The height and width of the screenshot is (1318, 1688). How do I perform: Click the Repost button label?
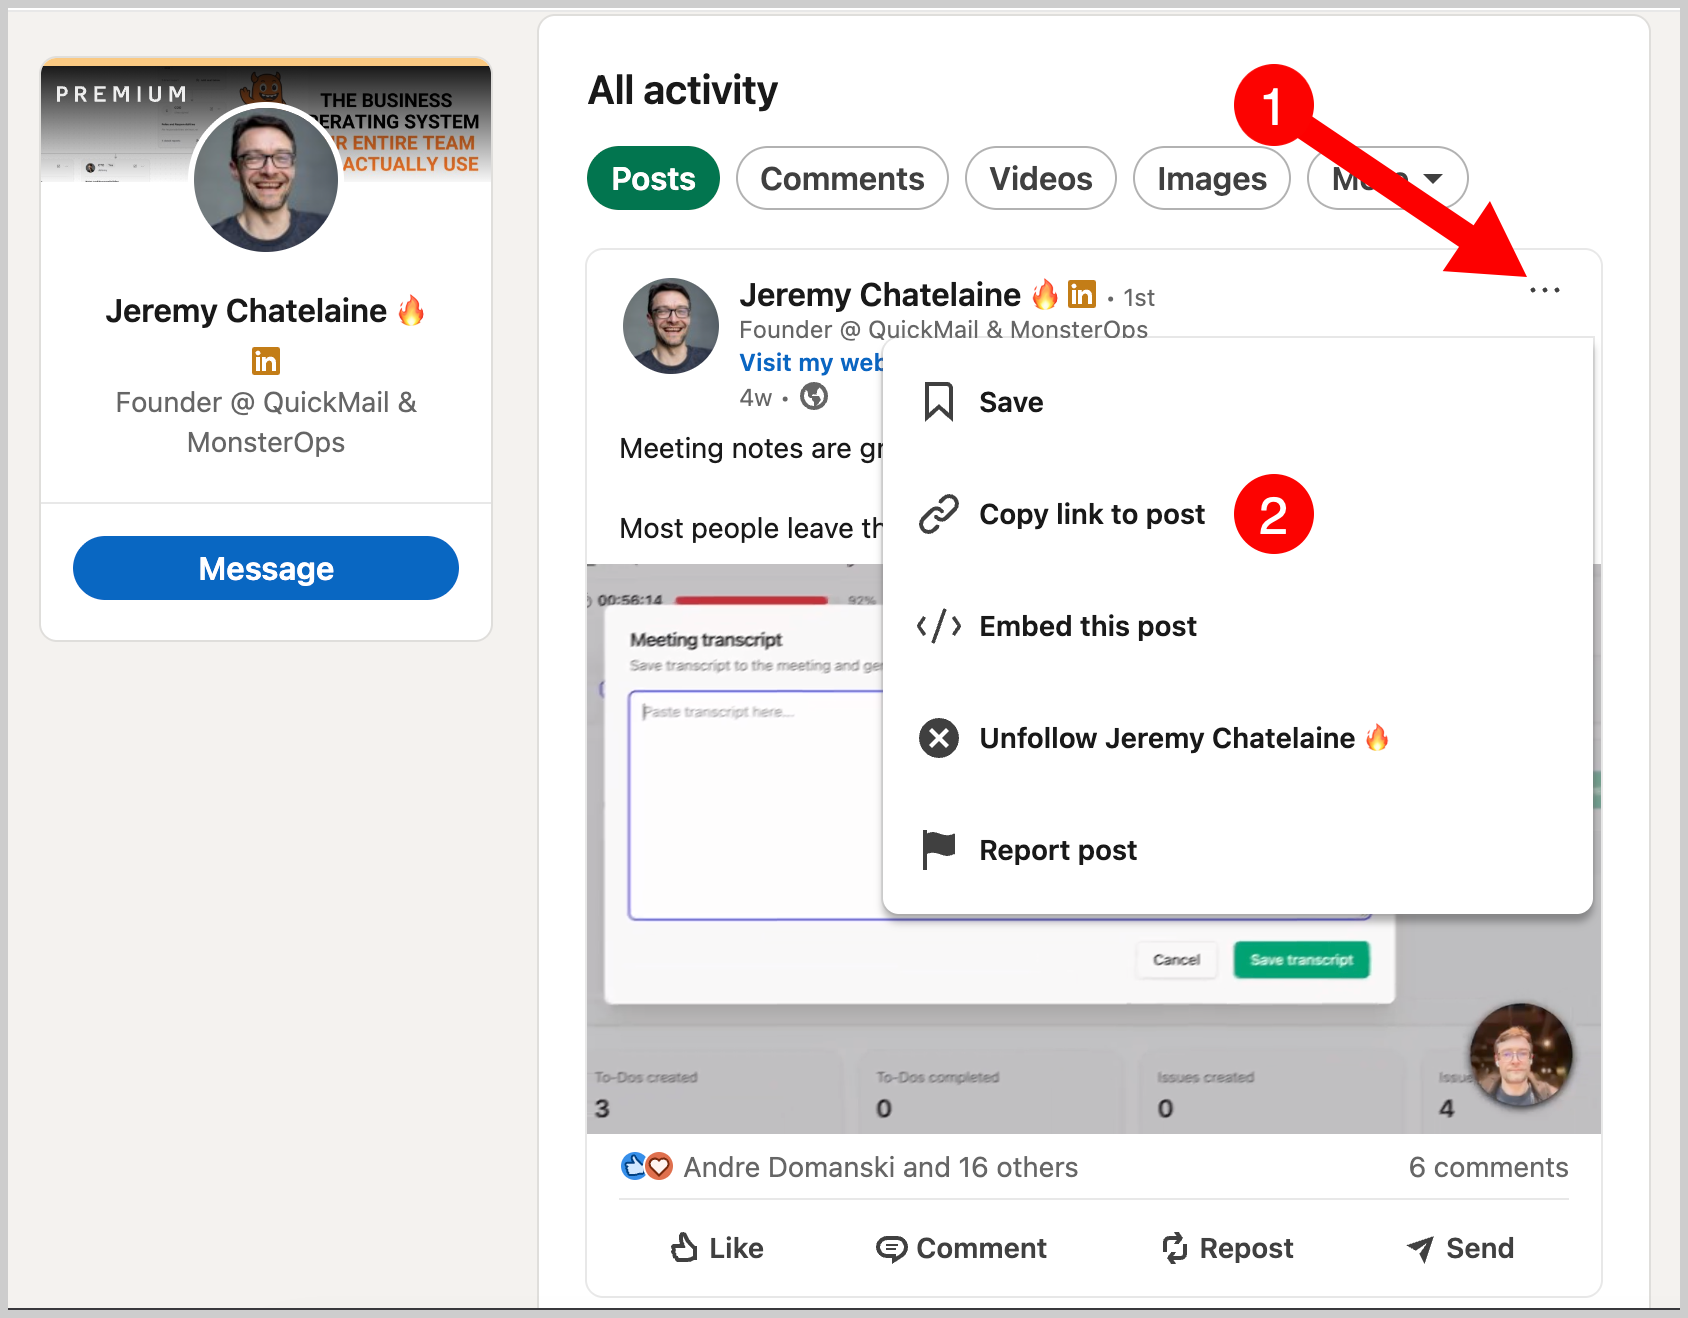1246,1248
